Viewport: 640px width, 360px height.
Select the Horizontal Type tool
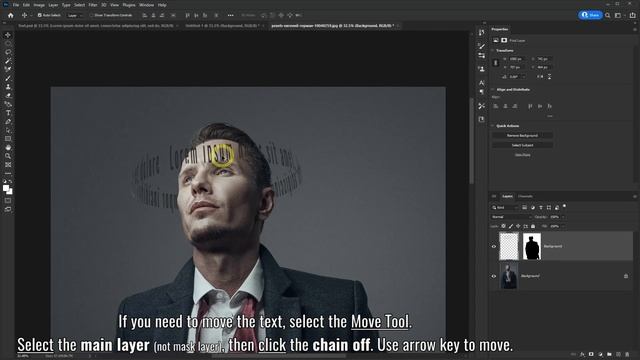tap(8, 113)
